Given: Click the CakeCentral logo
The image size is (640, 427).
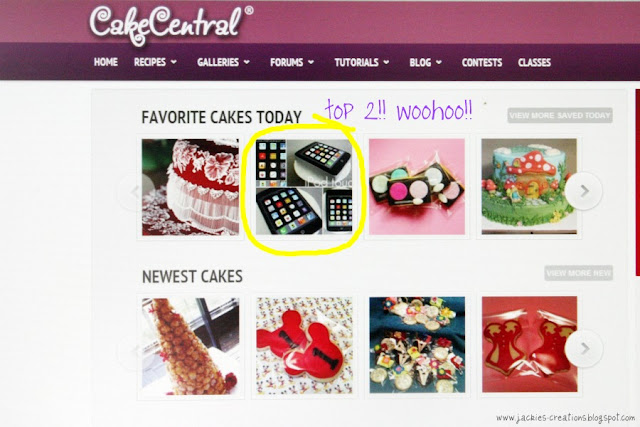Looking at the screenshot, I should point(171,24).
